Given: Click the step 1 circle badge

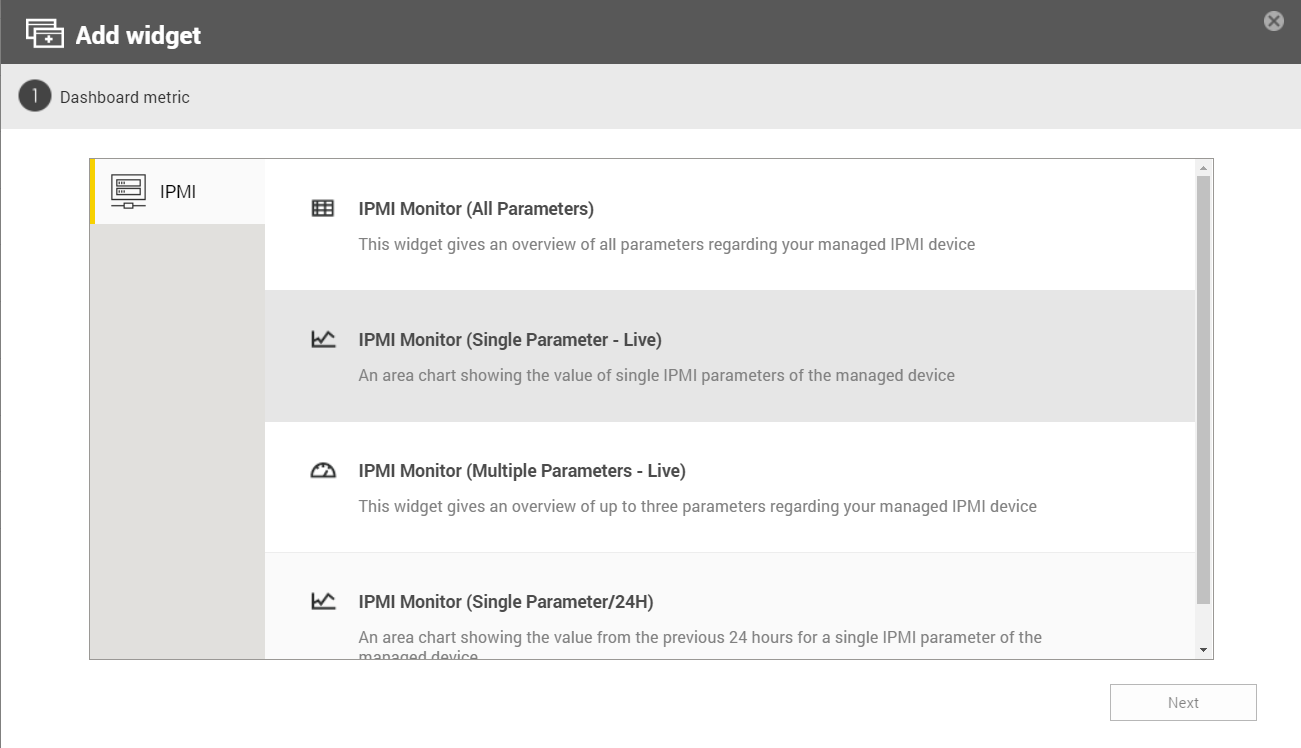Looking at the screenshot, I should [35, 97].
